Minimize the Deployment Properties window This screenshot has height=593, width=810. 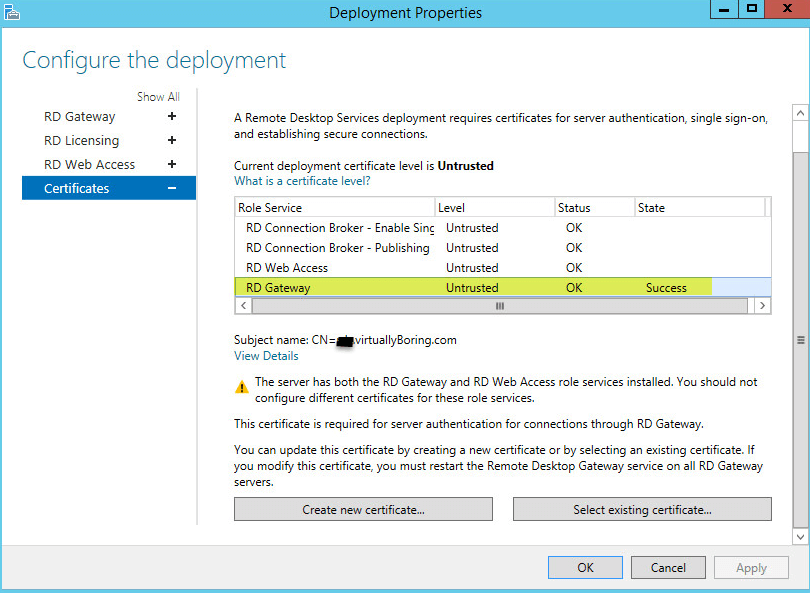click(724, 9)
